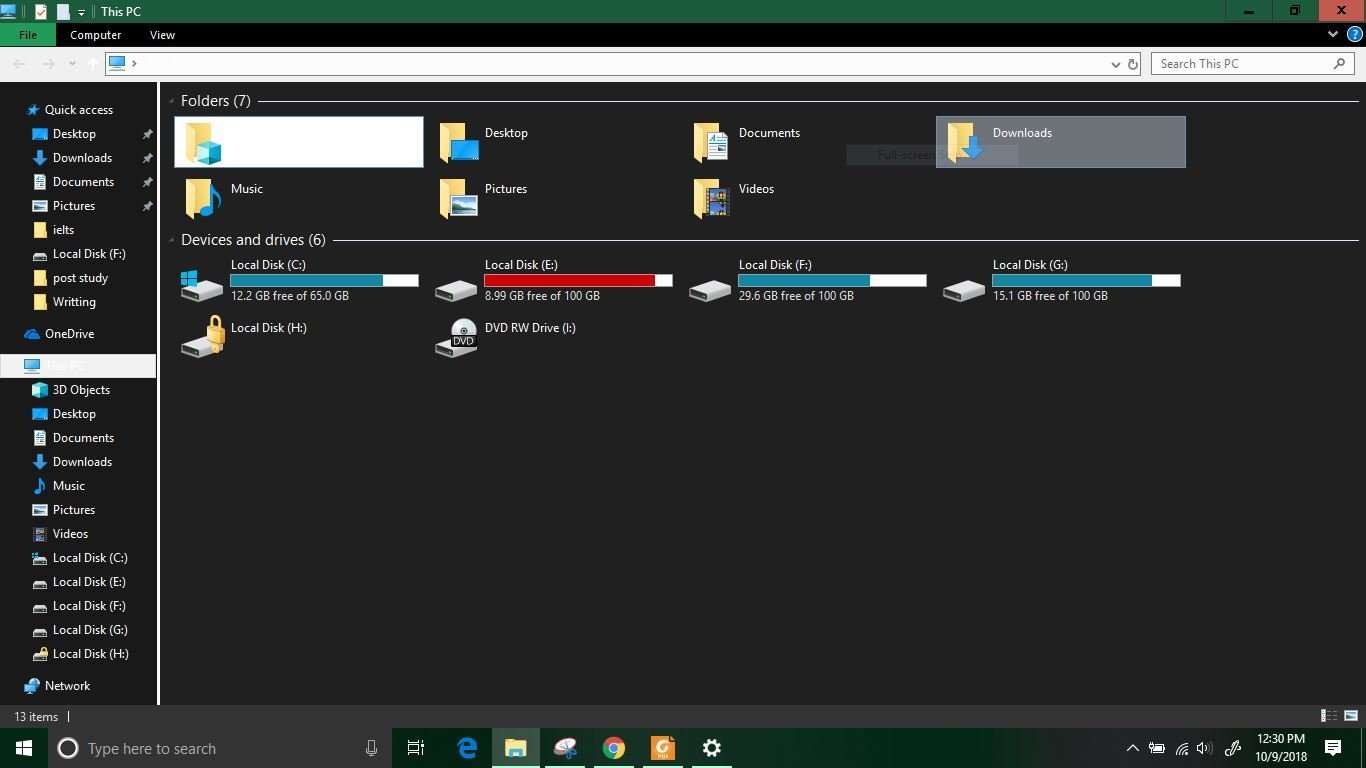Open the Windows Start menu
This screenshot has height=768, width=1366.
pos(24,748)
